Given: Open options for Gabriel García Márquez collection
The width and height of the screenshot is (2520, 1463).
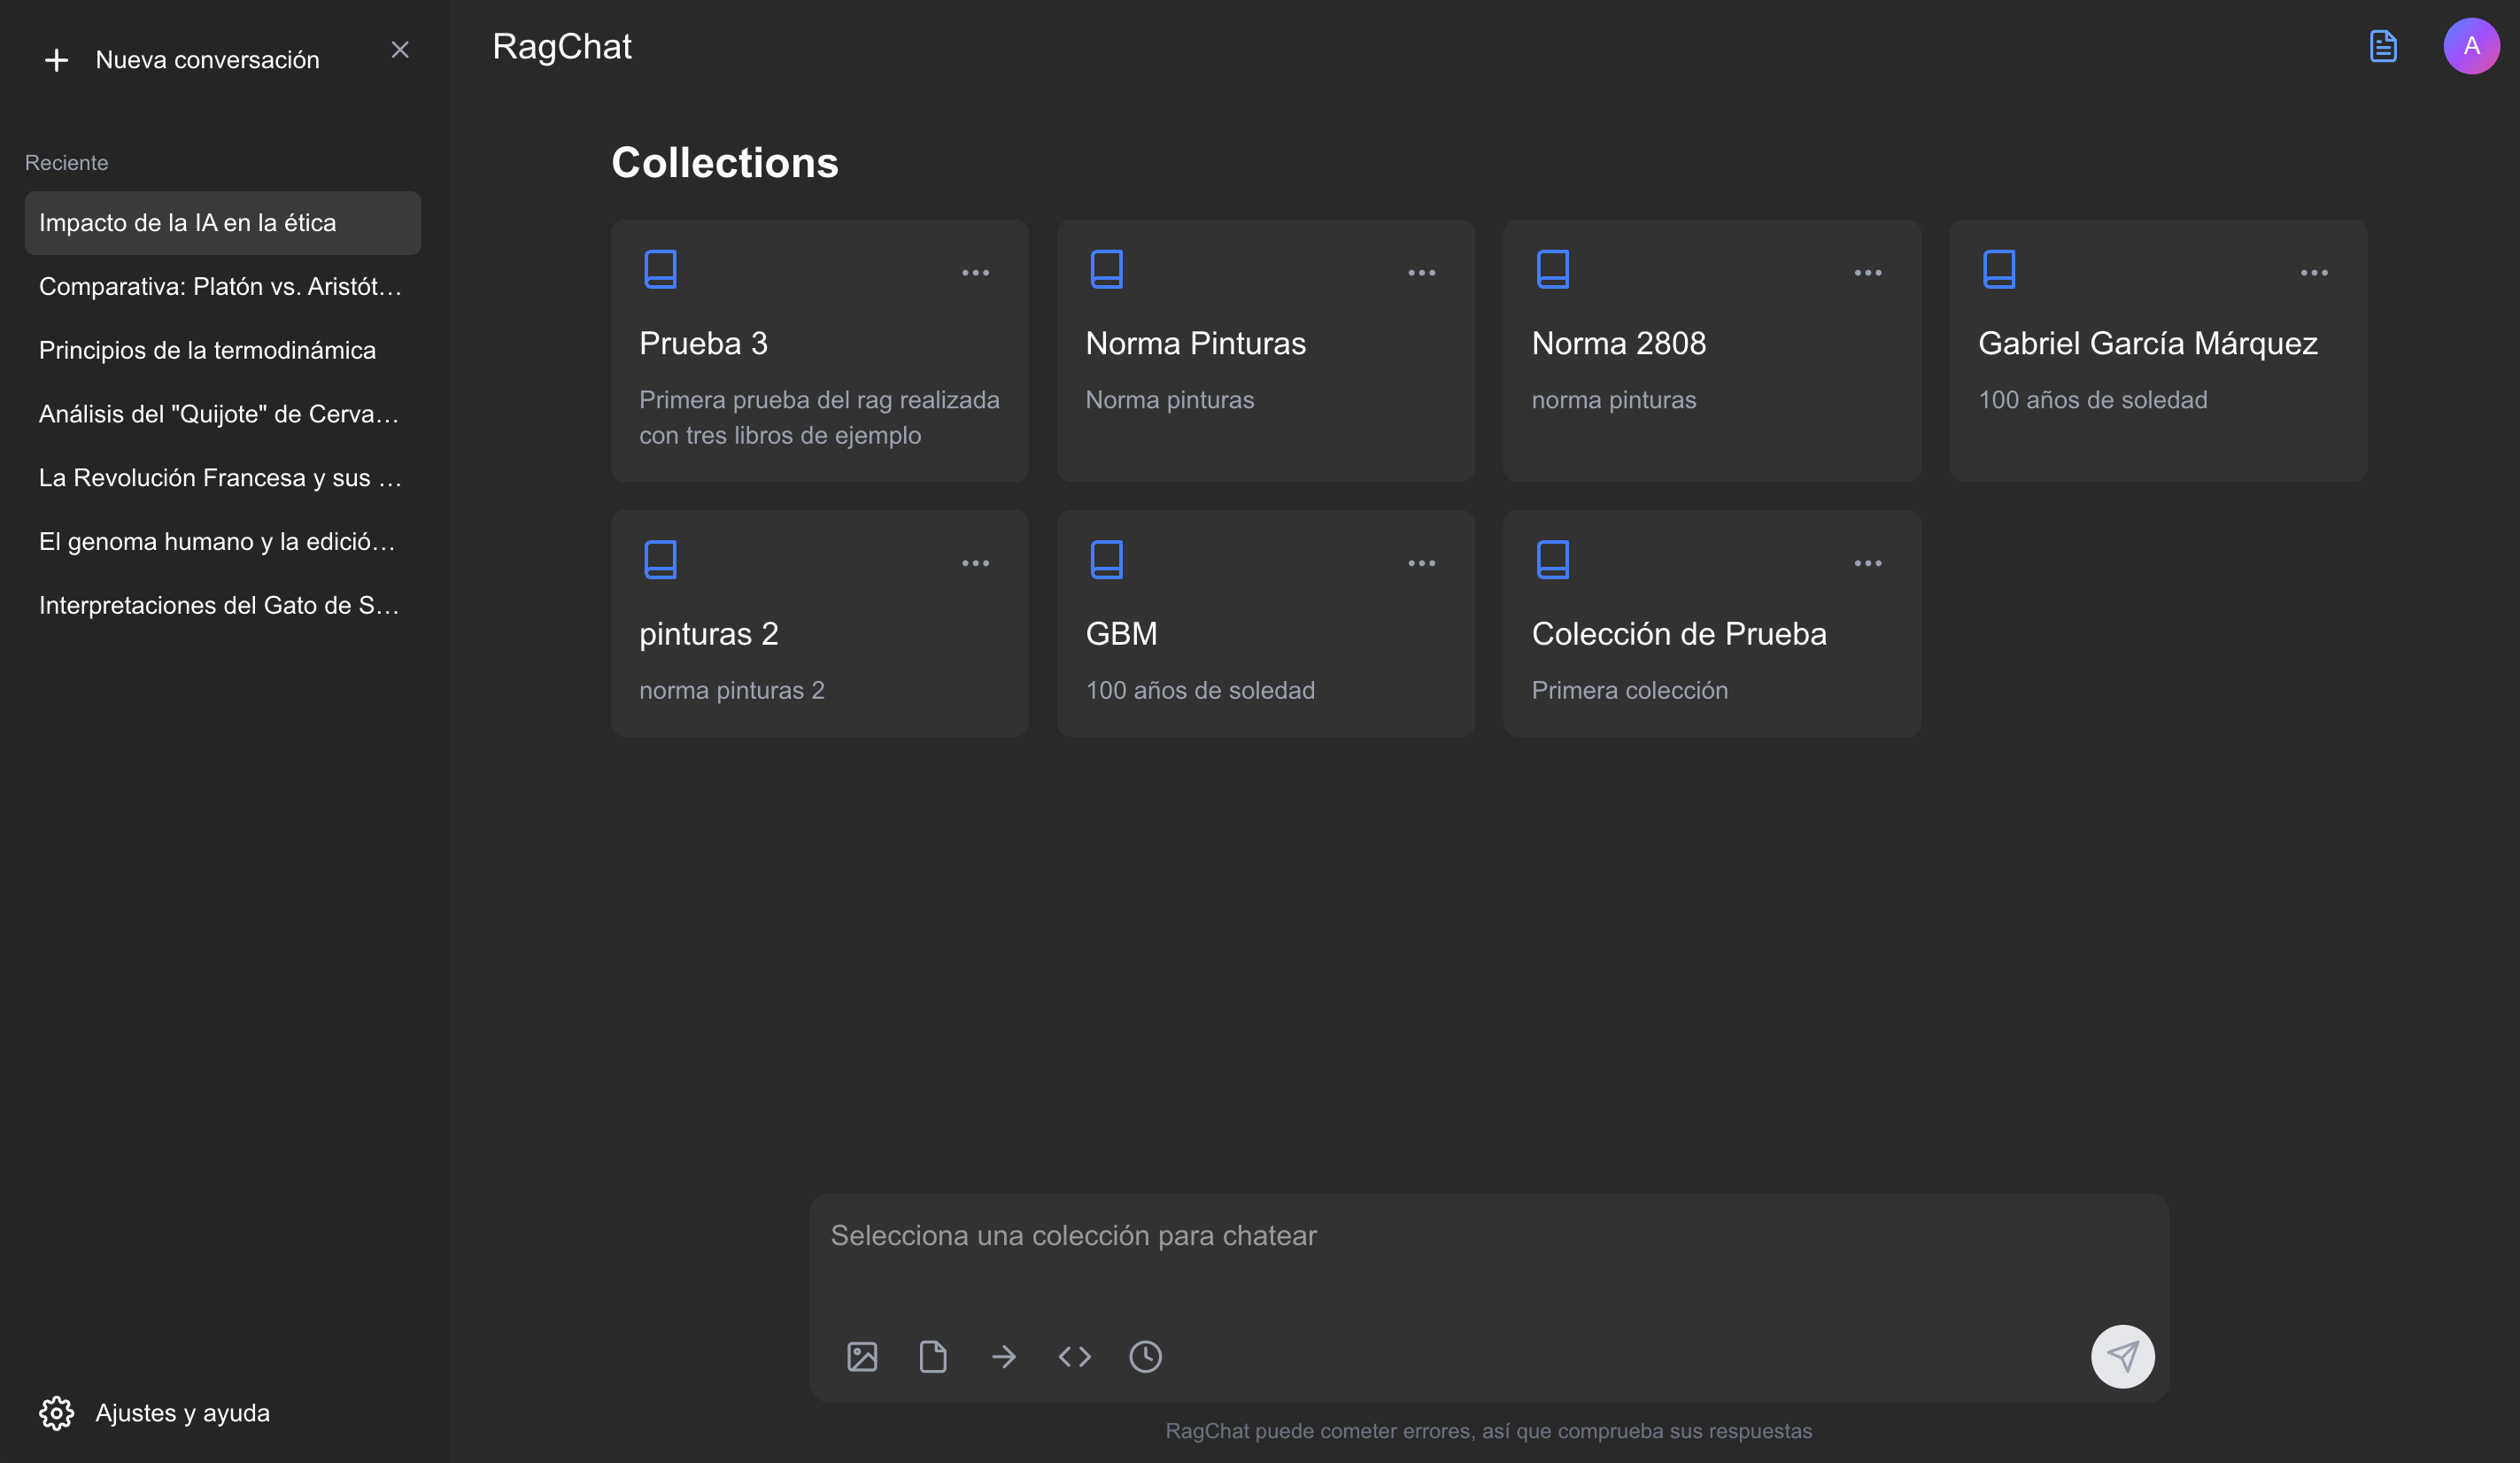Looking at the screenshot, I should [2313, 272].
